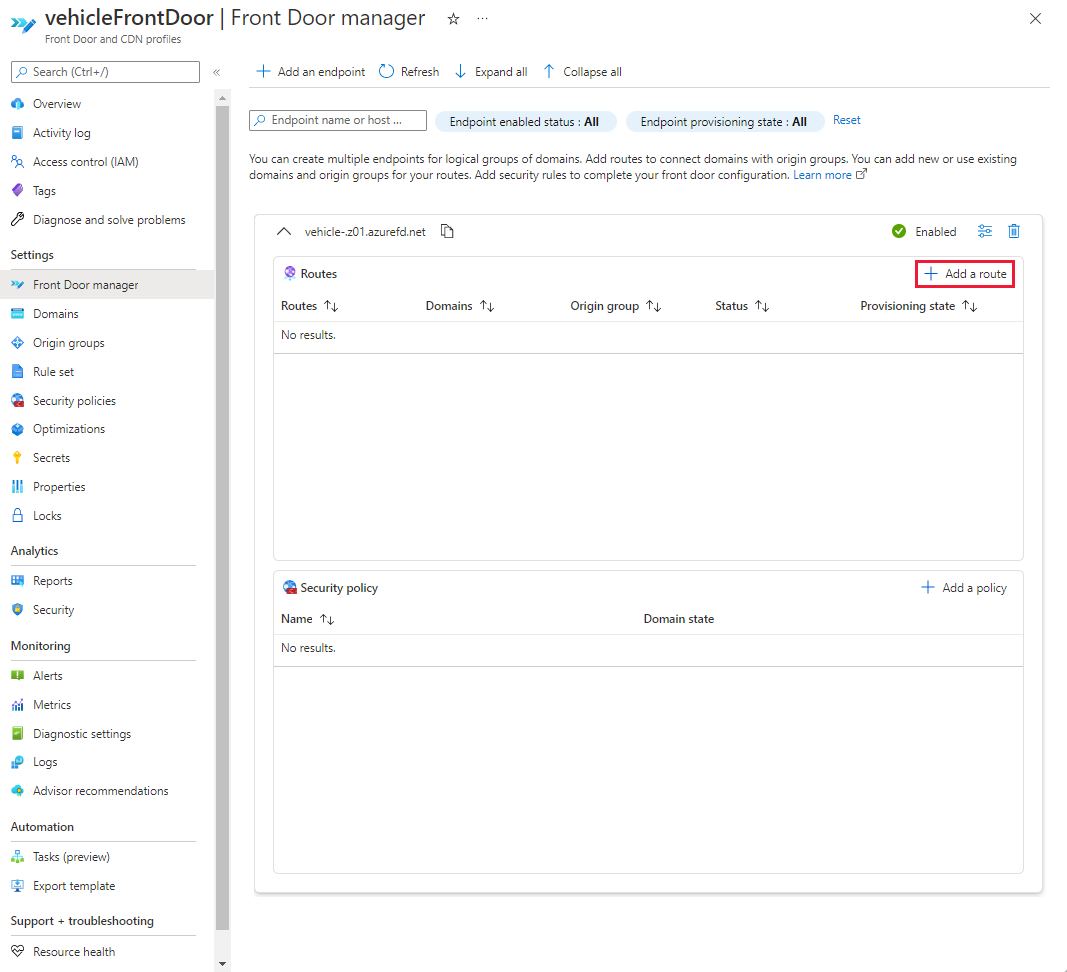The height and width of the screenshot is (972, 1067).
Task: Open Properties
Action: coord(59,487)
